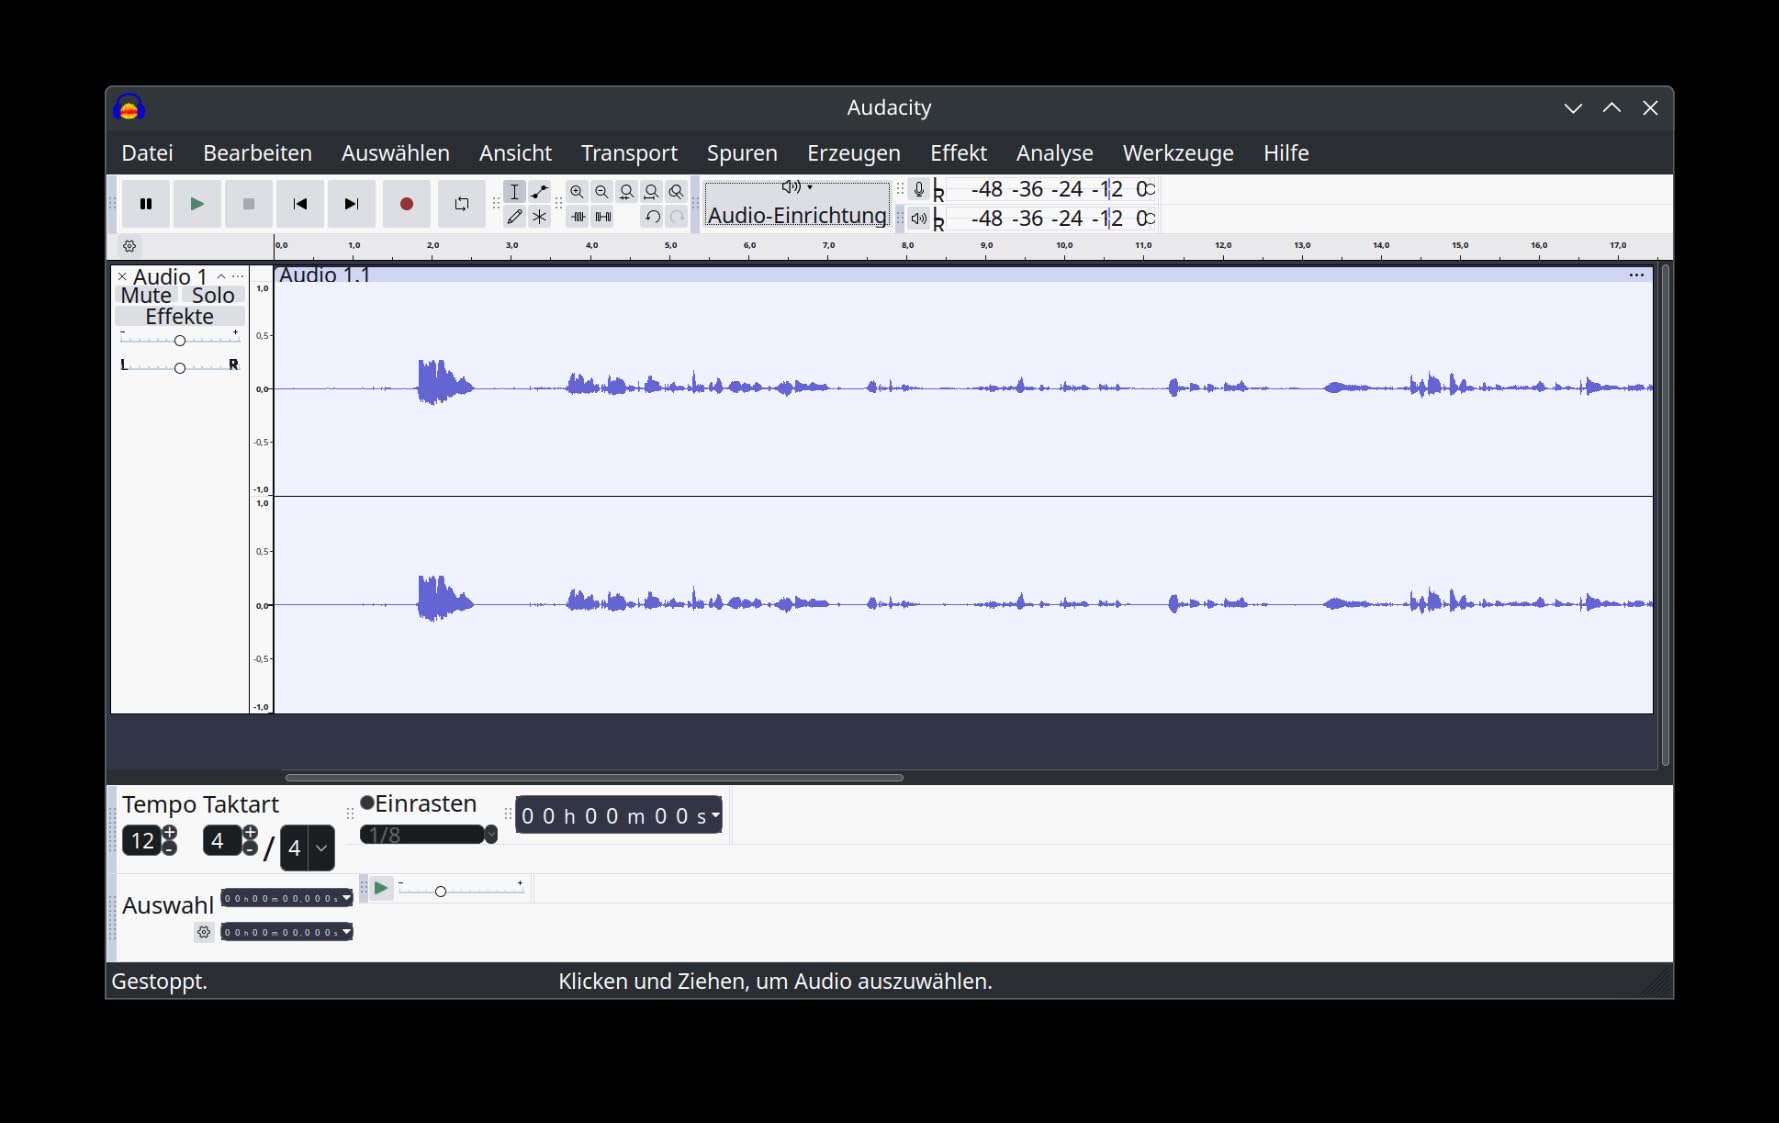Close track Audio 1 with X icon
The width and height of the screenshot is (1779, 1123).
tap(122, 277)
